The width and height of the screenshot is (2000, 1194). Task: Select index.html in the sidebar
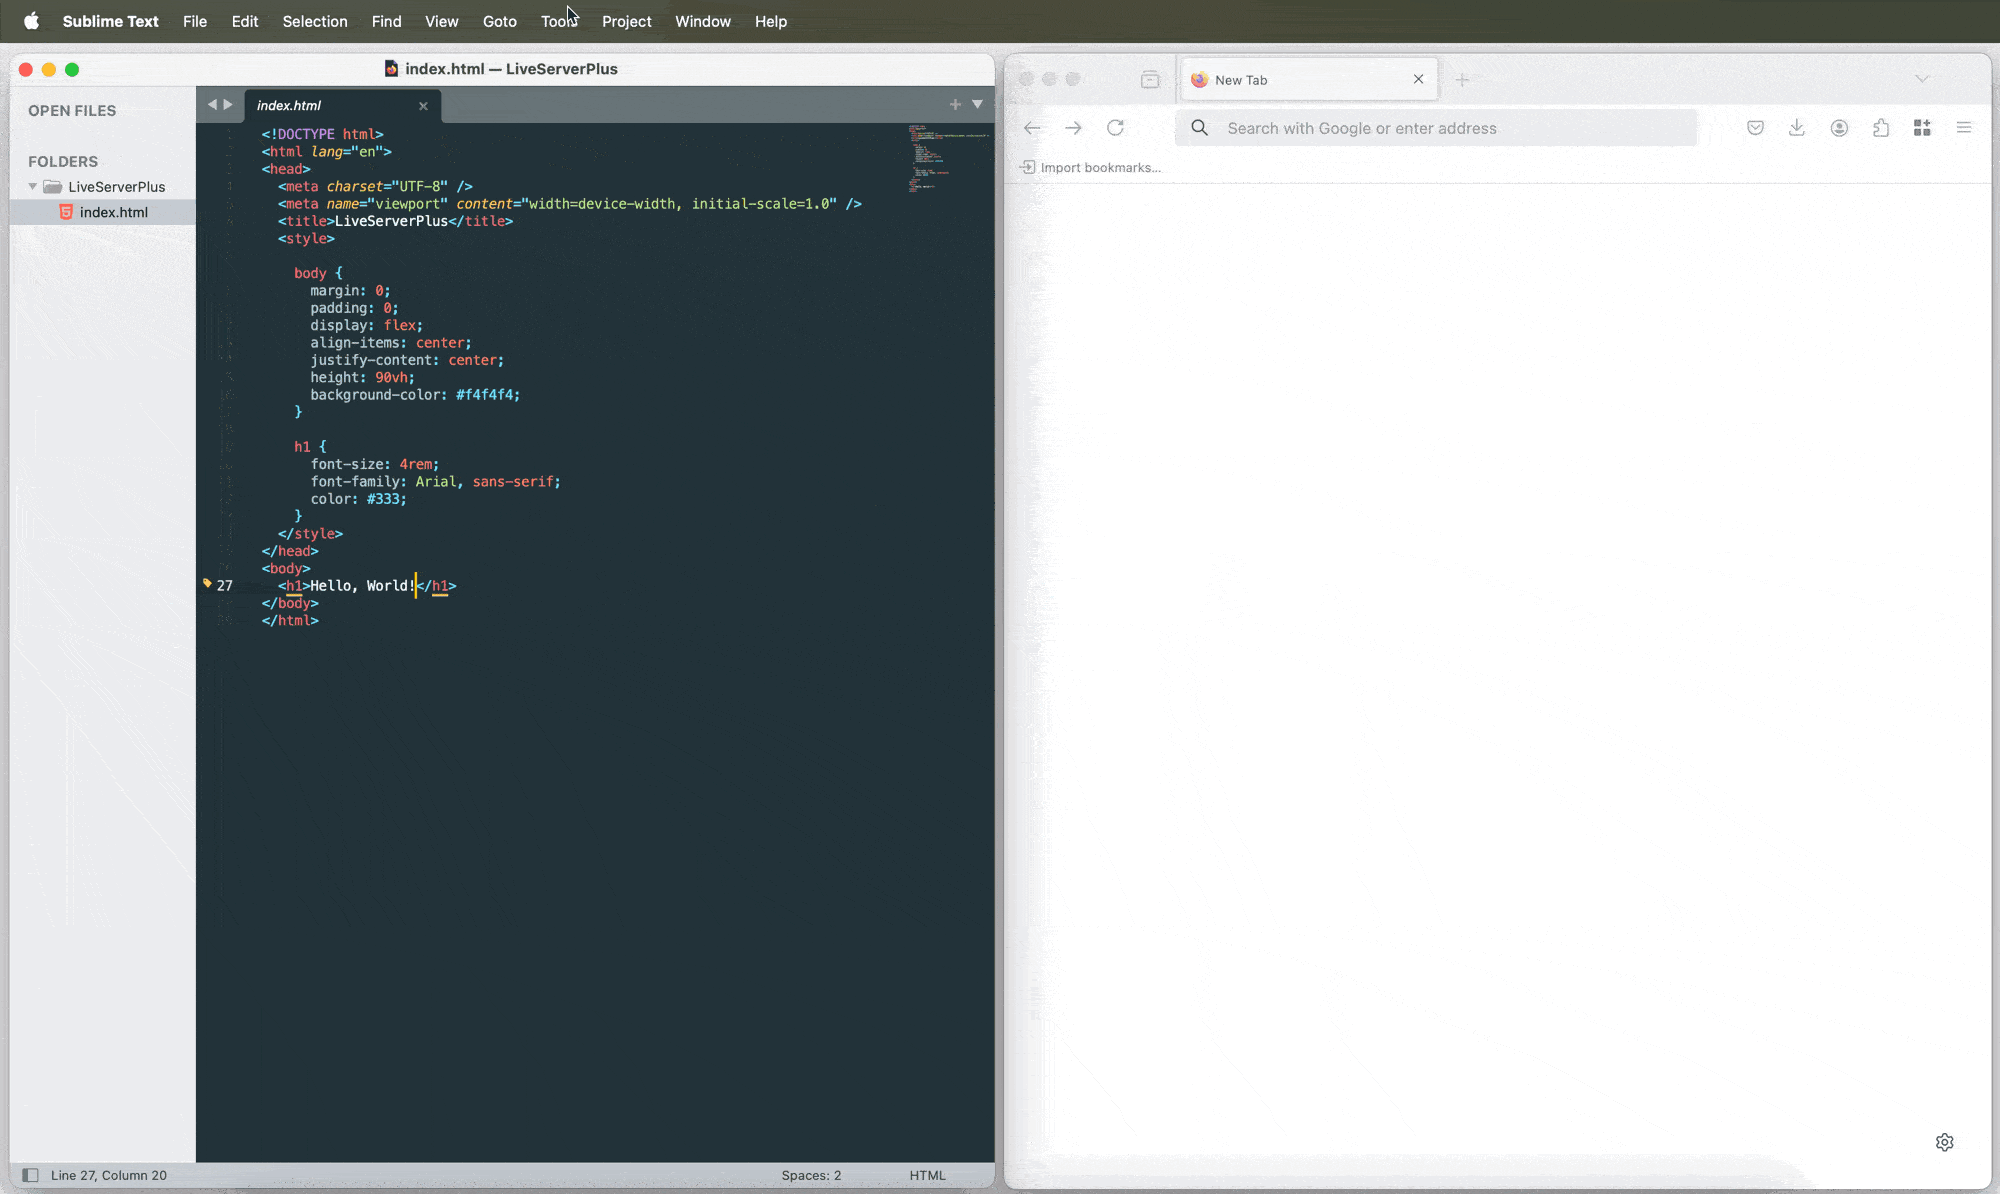[x=113, y=212]
